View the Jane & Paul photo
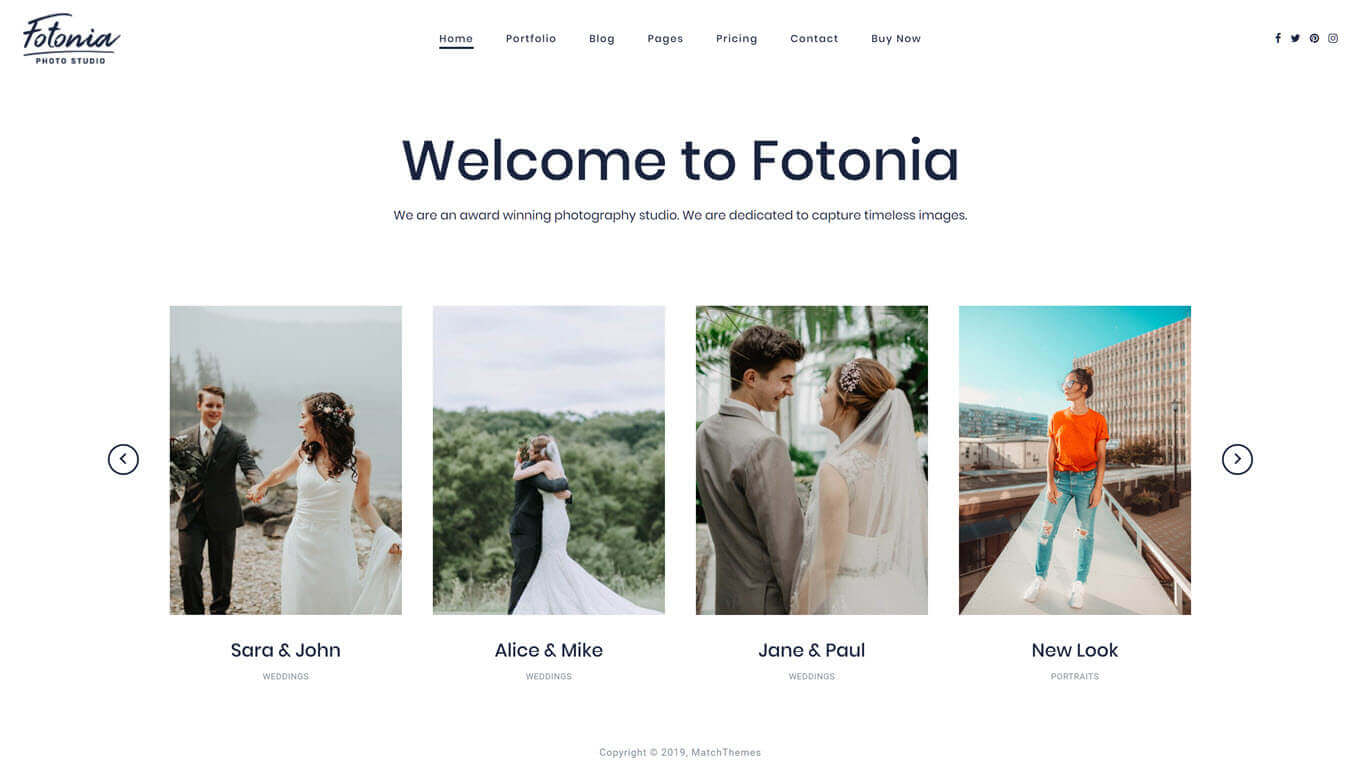 tap(812, 460)
